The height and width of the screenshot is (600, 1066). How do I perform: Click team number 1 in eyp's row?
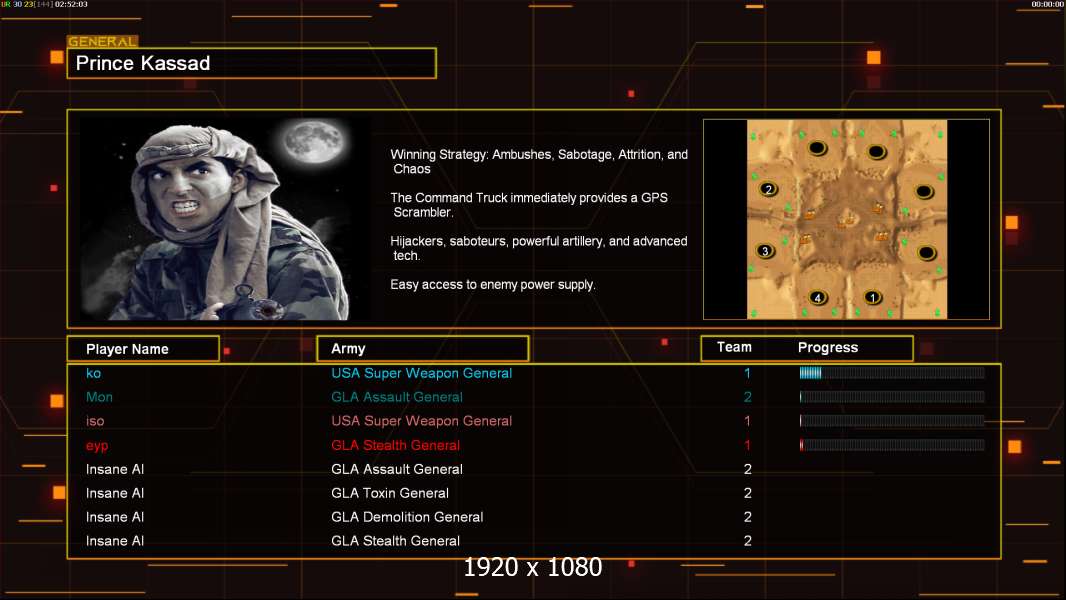coord(747,445)
